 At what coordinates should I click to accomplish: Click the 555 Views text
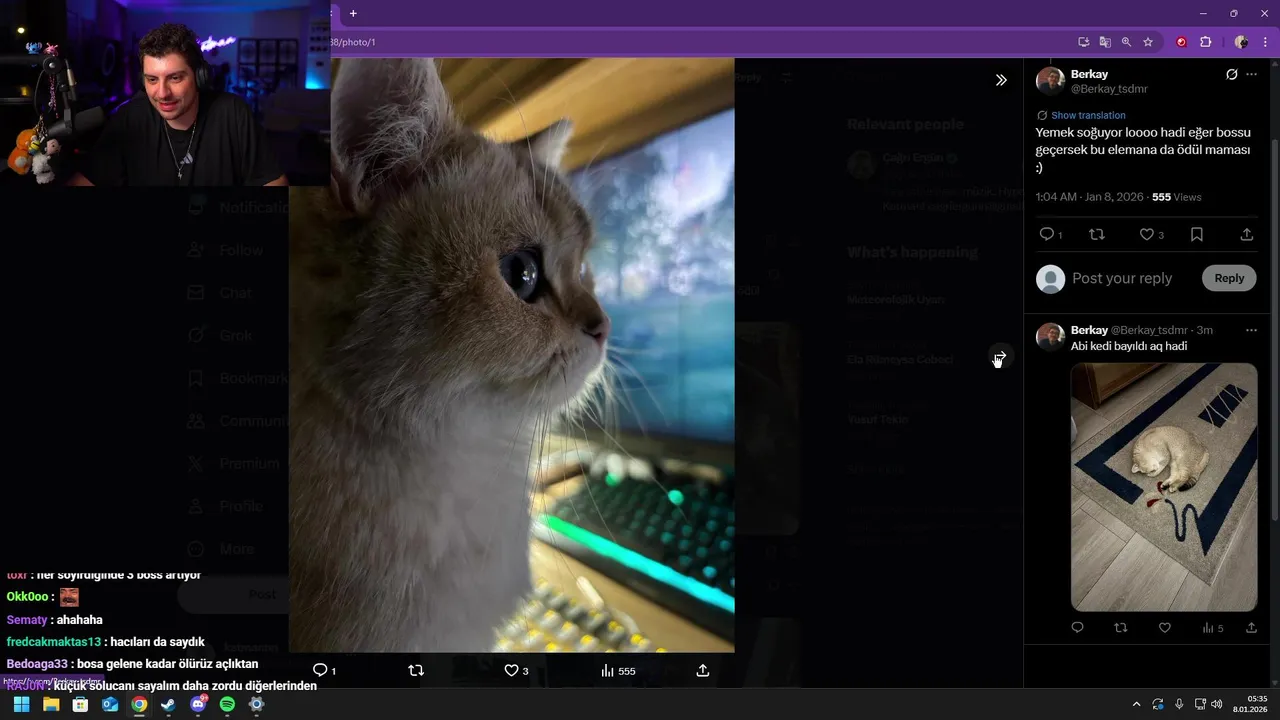coord(1177,197)
